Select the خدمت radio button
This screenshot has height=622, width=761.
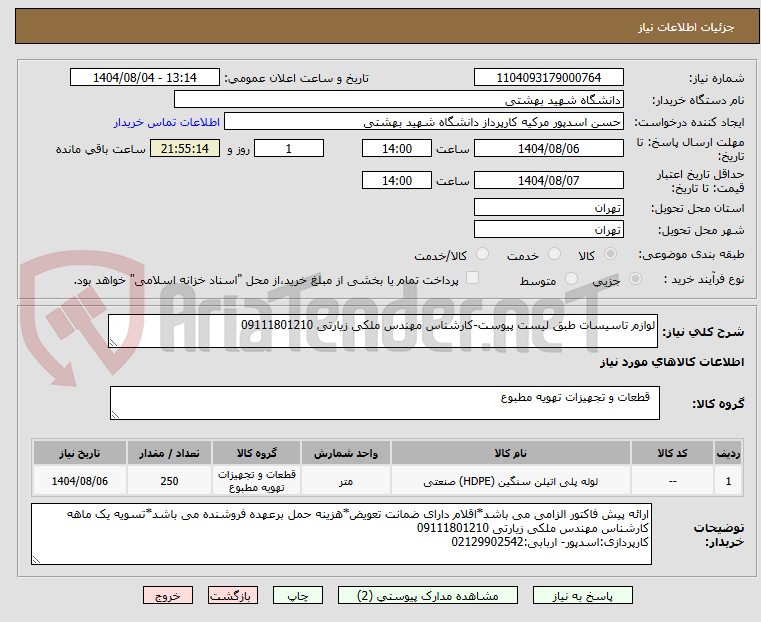(x=554, y=254)
